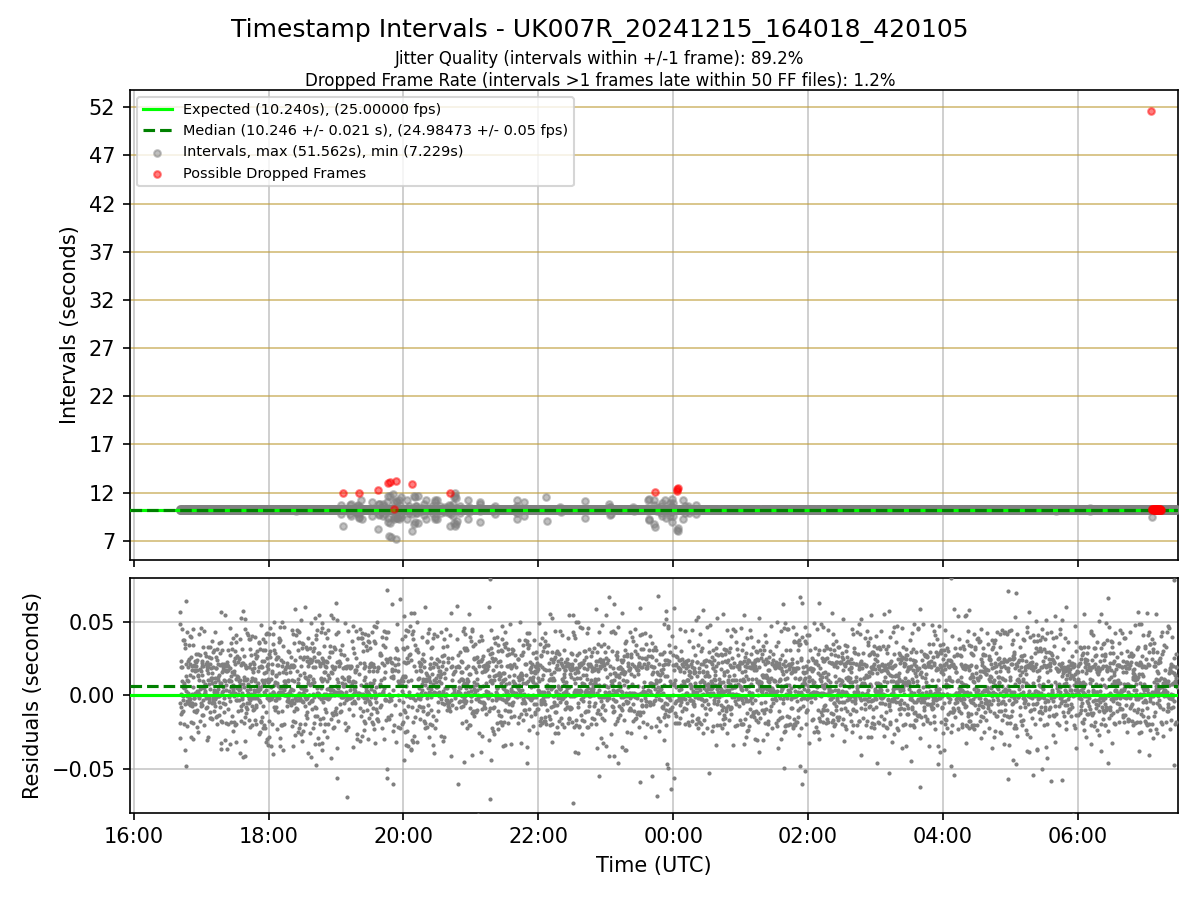Click the red outlier point near 52 seconds
Screen dimensions: 1200x900
[1151, 111]
